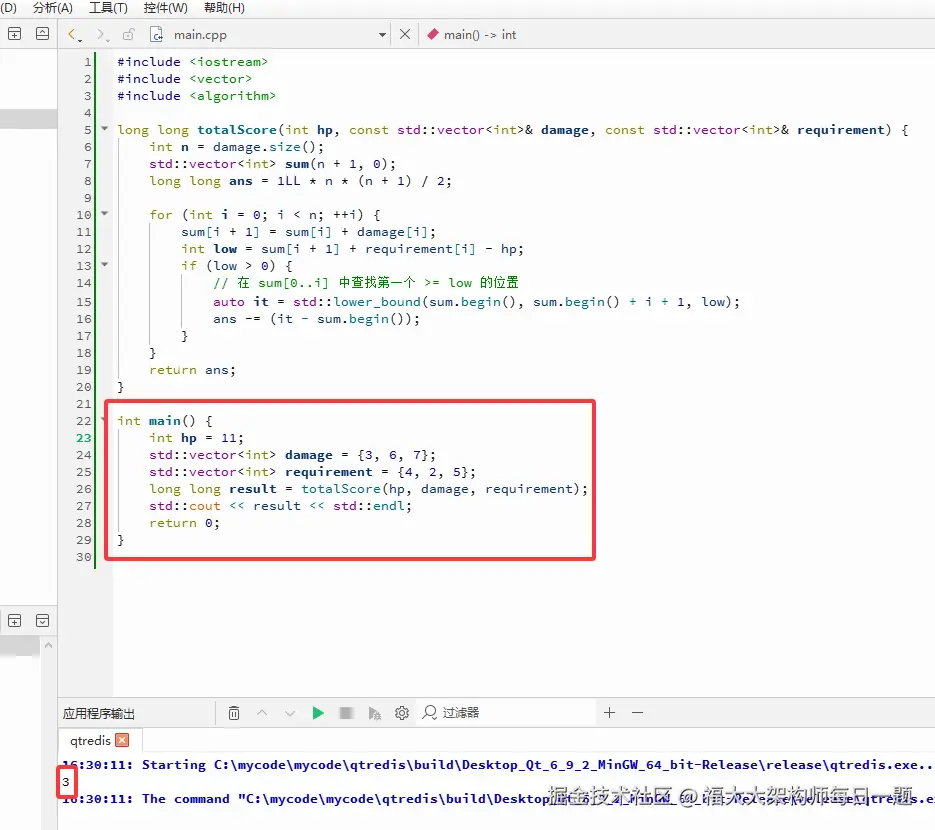Image resolution: width=935 pixels, height=830 pixels.
Task: Increase output font size with plus button
Action: point(609,713)
